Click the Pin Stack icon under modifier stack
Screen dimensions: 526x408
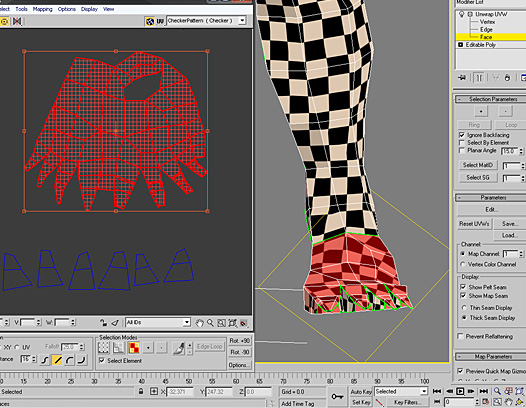click(x=462, y=78)
